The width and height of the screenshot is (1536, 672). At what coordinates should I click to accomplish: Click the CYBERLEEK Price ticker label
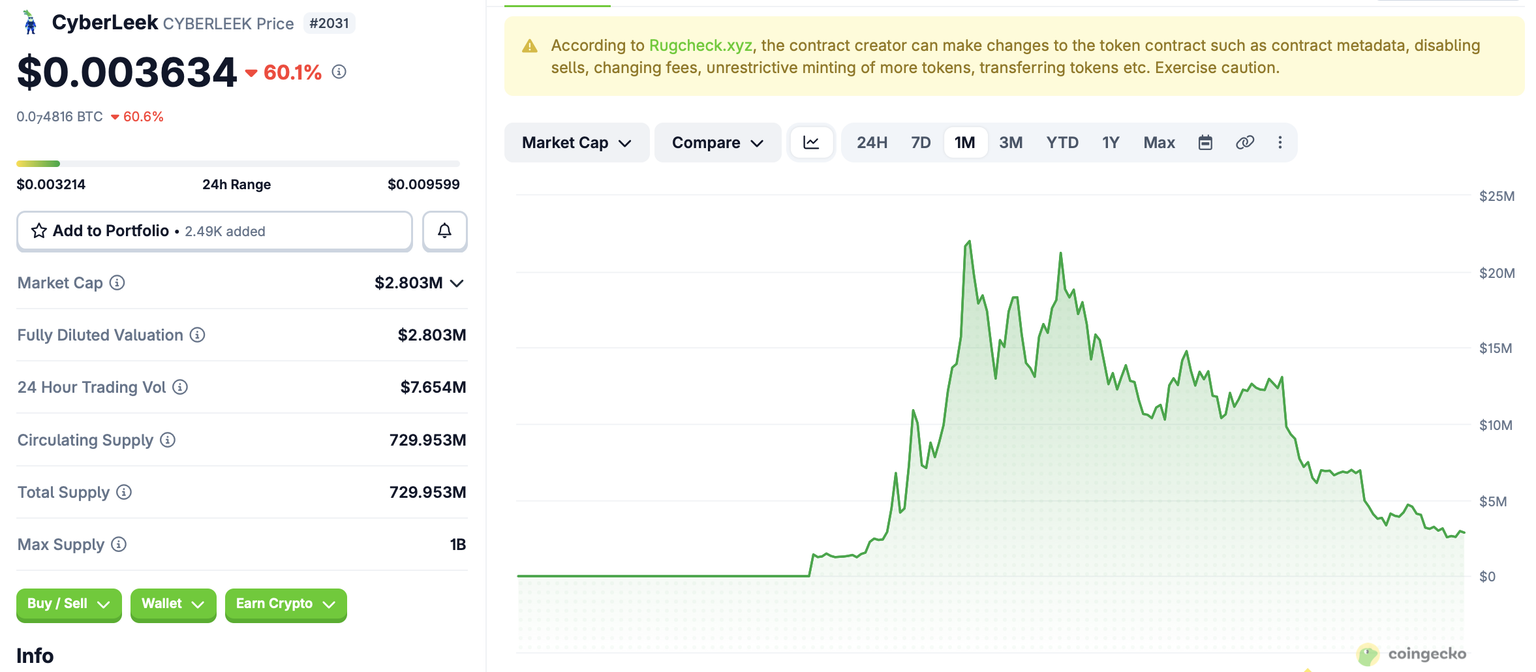[x=228, y=23]
